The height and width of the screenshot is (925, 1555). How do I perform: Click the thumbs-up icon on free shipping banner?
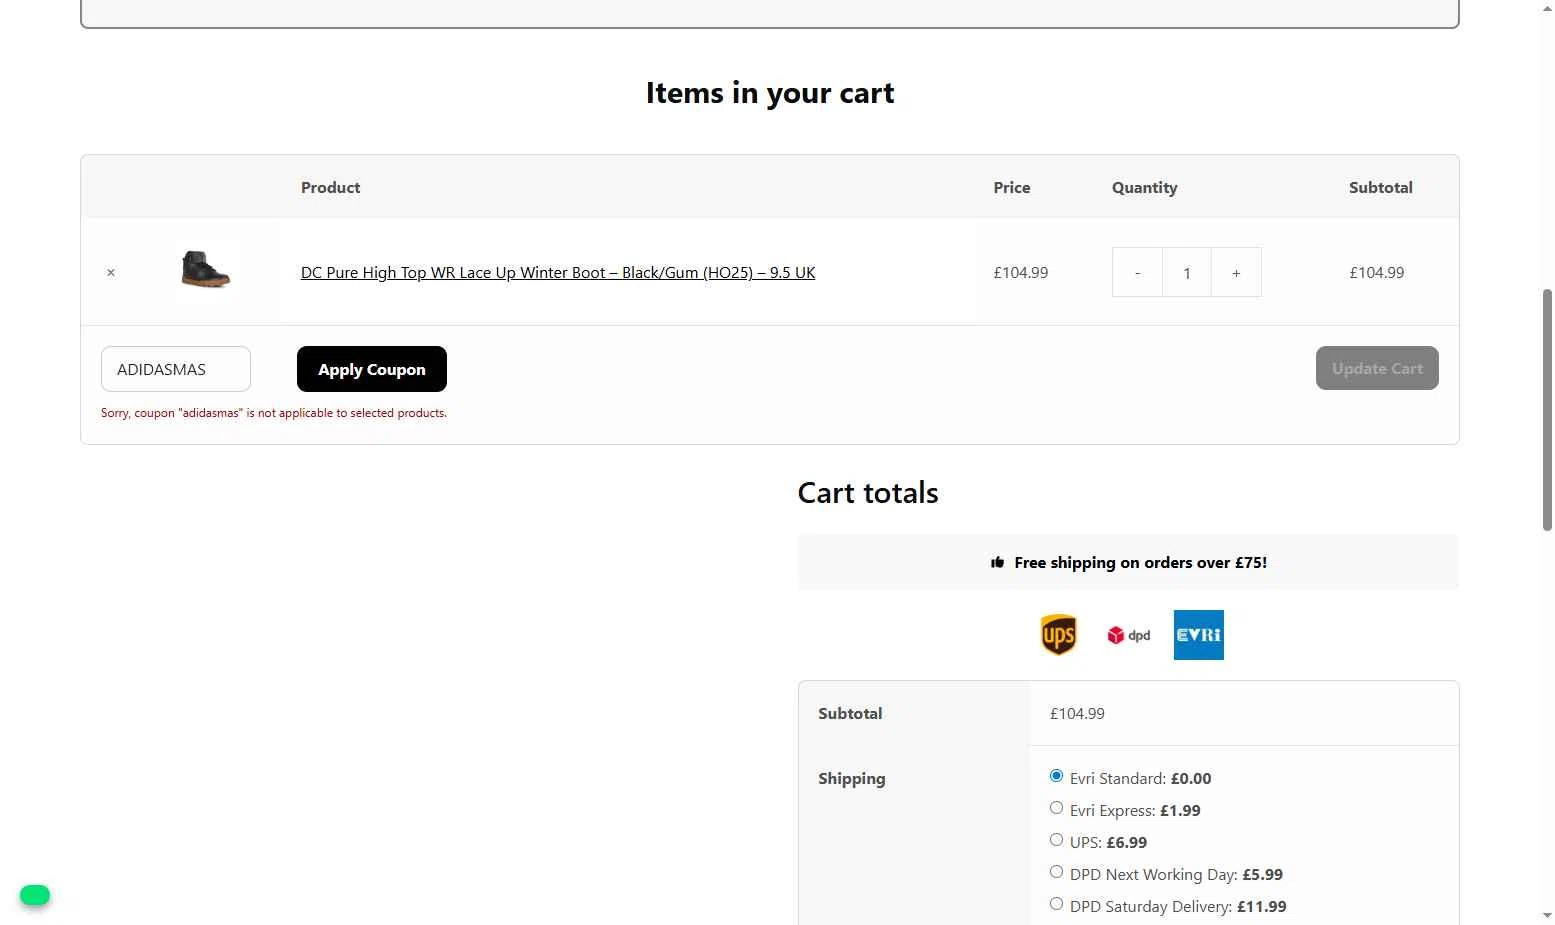[x=997, y=562]
